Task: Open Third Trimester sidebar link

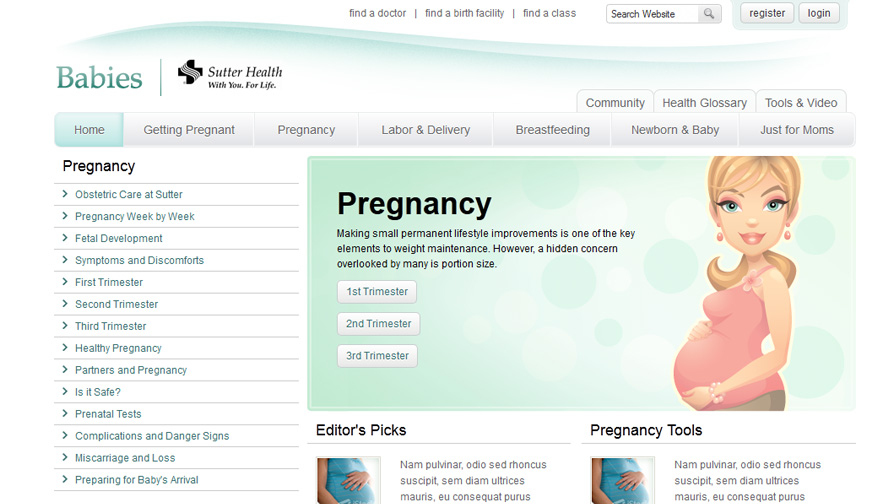Action: tap(111, 326)
